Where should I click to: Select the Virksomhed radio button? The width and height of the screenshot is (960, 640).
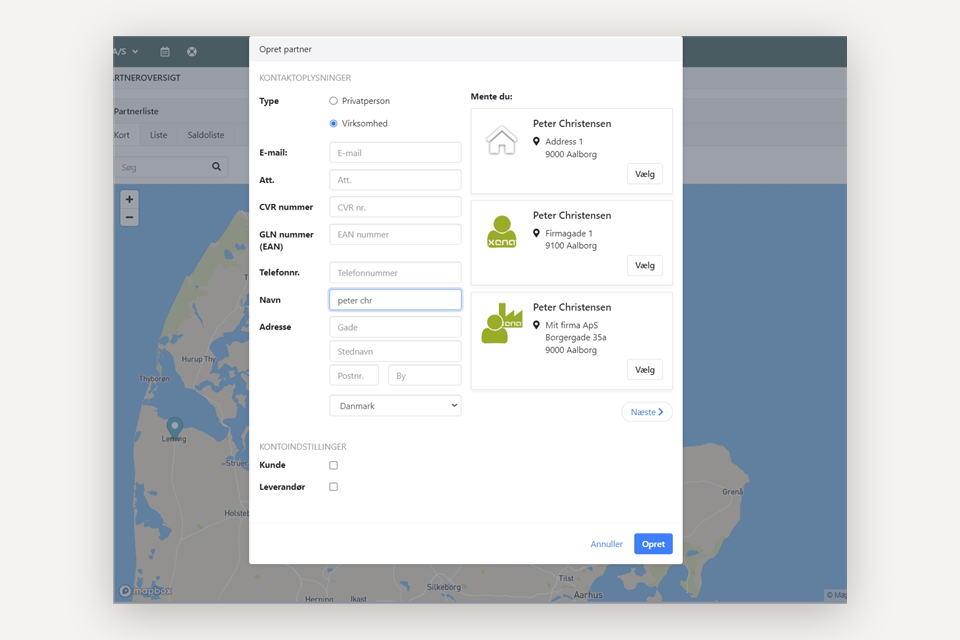334,124
